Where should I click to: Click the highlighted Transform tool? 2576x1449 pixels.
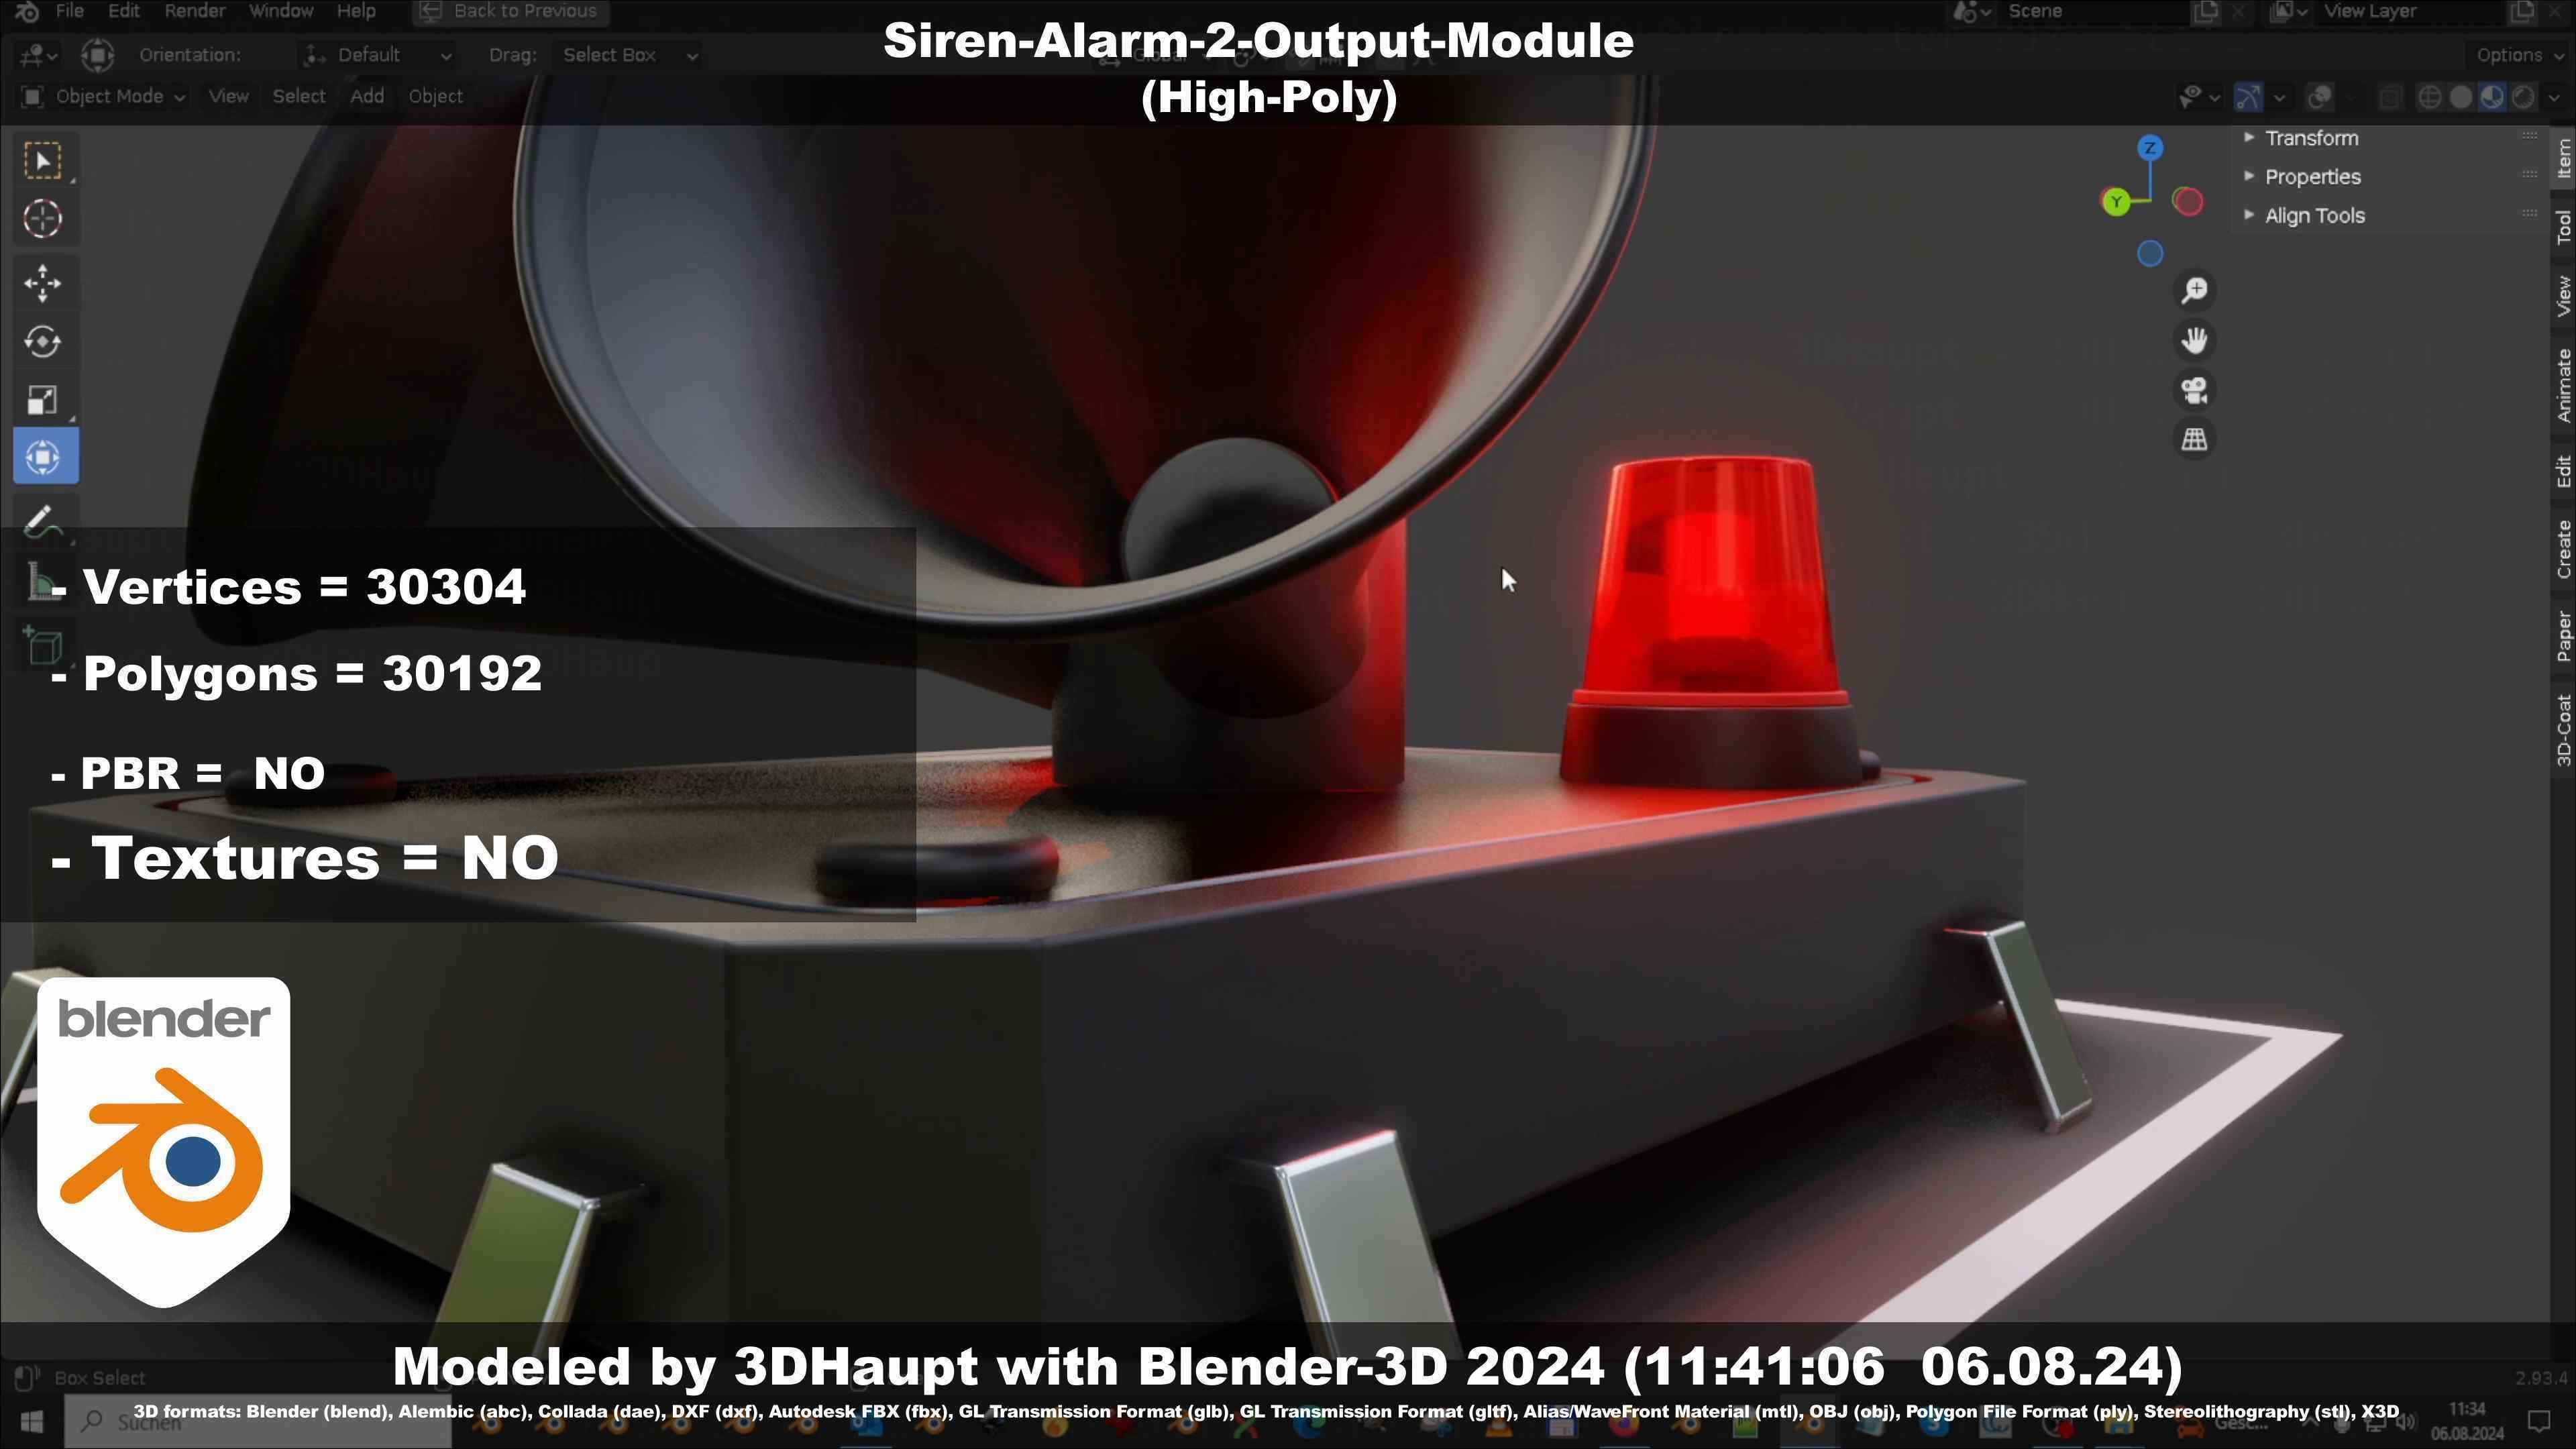(45, 457)
